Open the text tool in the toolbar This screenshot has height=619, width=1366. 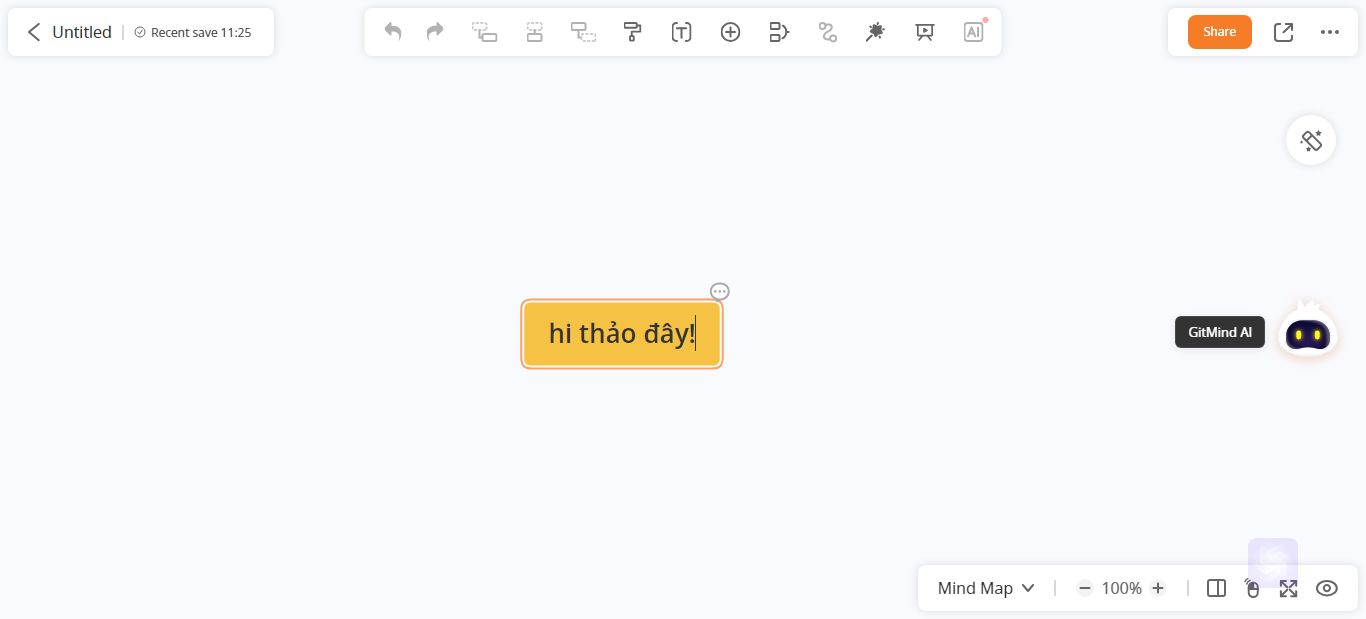[x=681, y=32]
